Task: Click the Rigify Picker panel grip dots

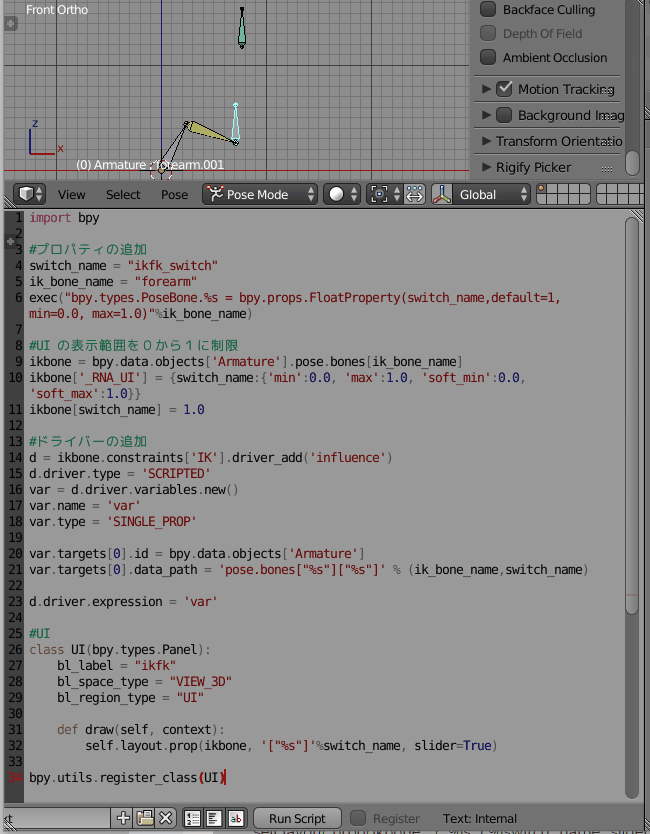Action: coord(607,169)
